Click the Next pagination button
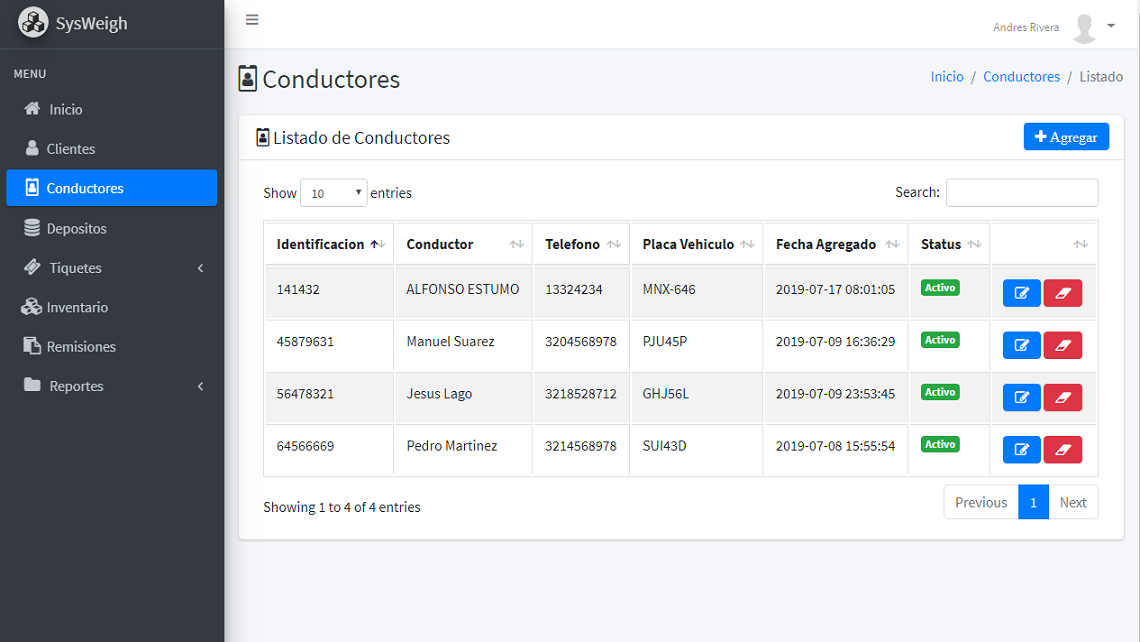Viewport: 1140px width, 642px height. (1072, 502)
